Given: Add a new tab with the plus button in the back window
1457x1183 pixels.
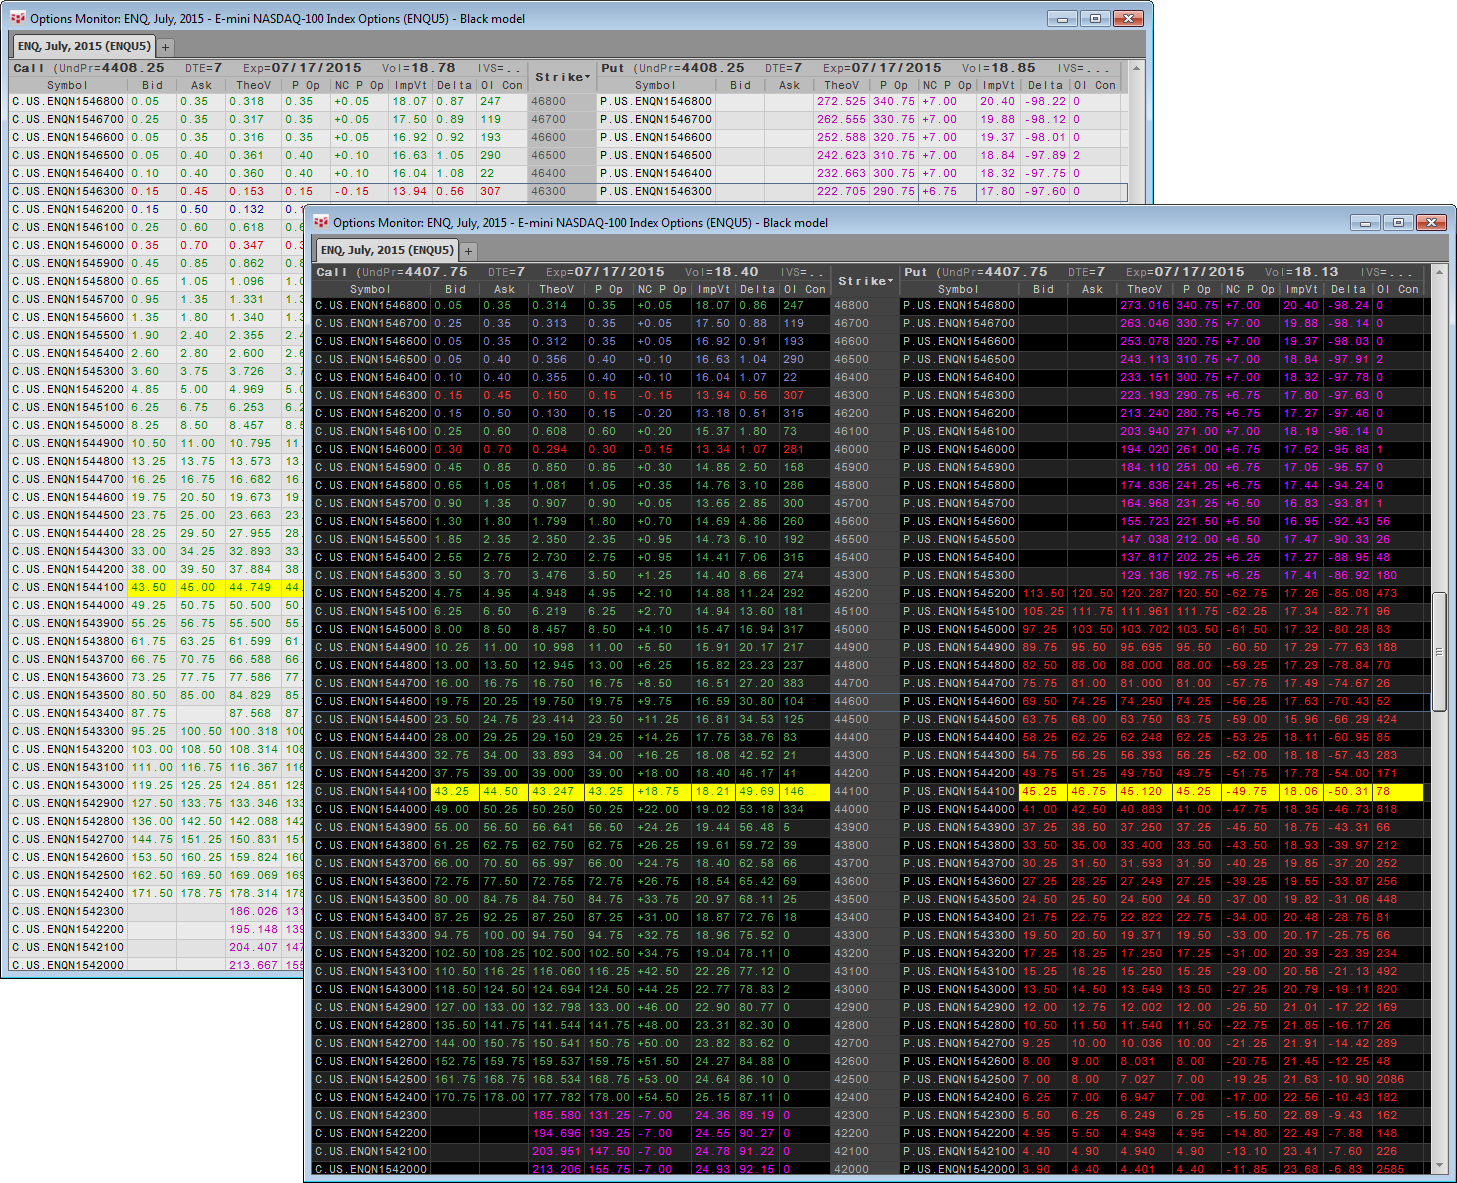Looking at the screenshot, I should (165, 47).
